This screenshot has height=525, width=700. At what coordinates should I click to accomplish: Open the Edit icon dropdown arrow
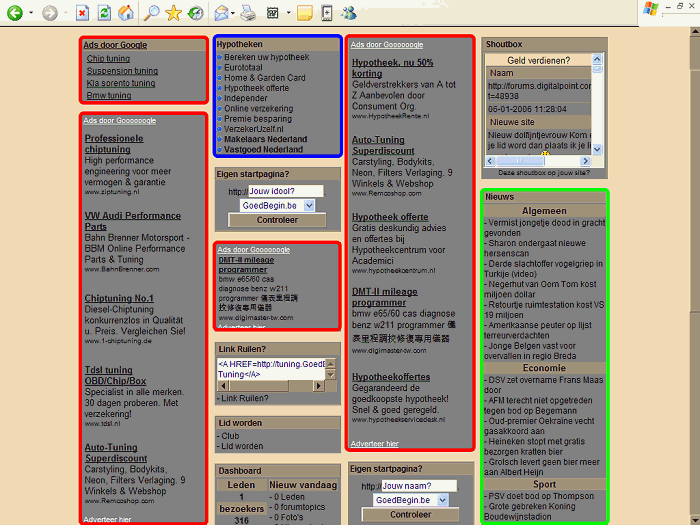(288, 12)
